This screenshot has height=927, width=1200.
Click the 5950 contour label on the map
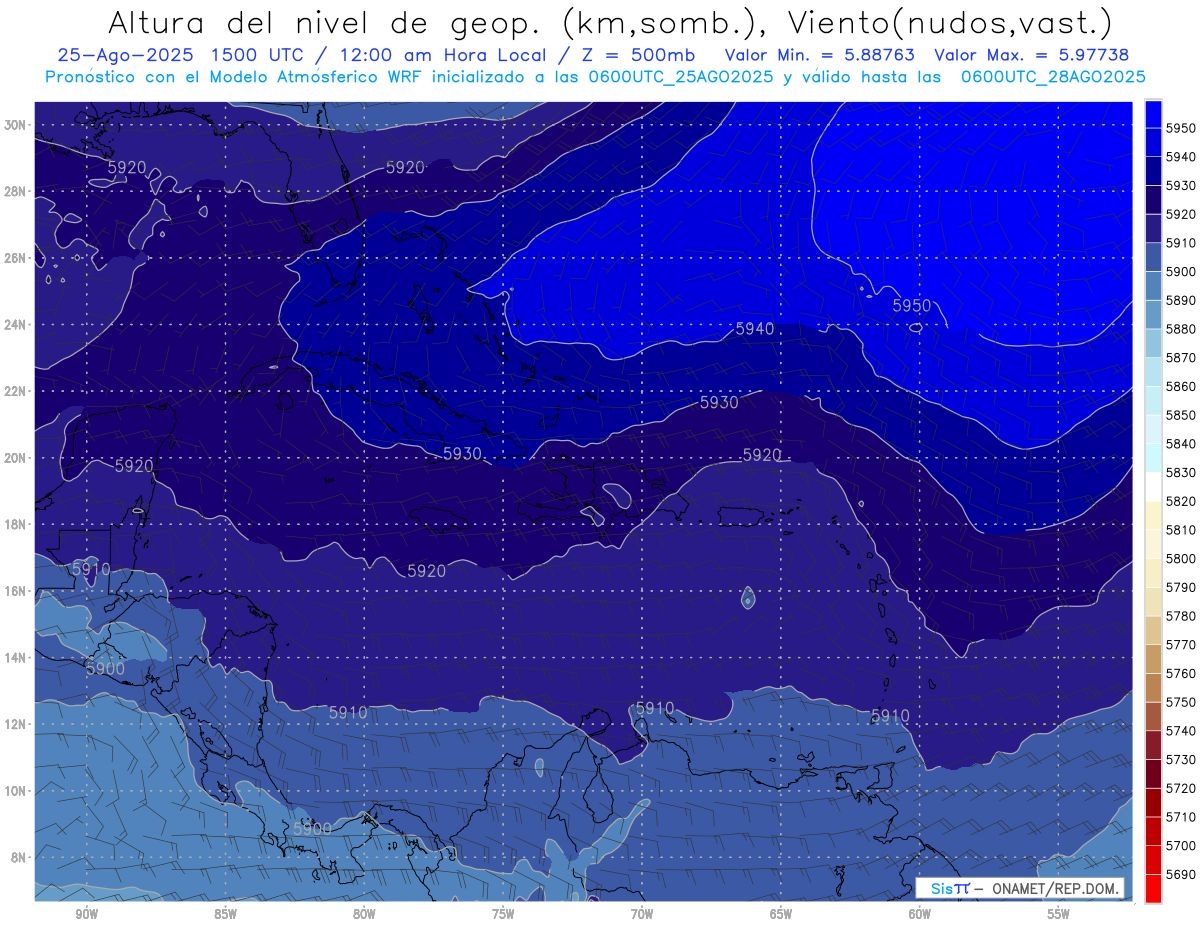coord(911,305)
